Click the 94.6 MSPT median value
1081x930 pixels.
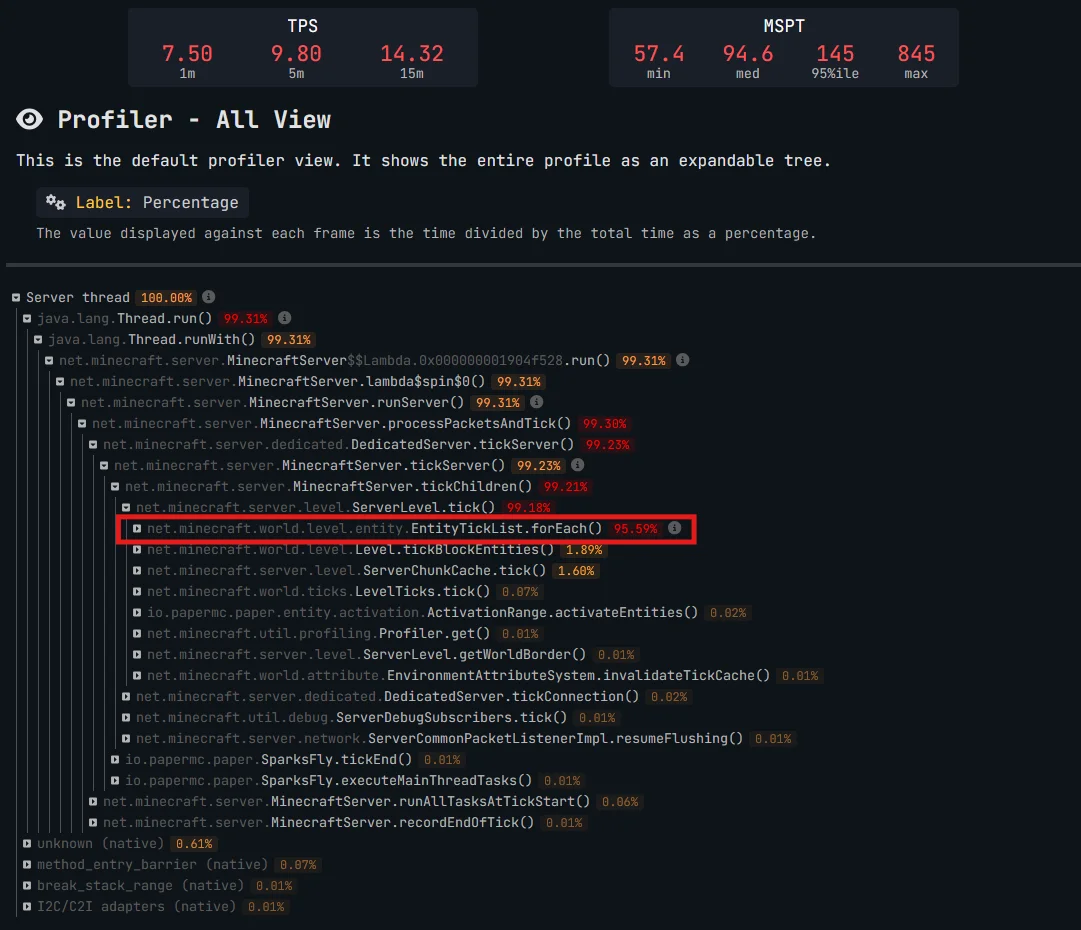(x=747, y=53)
